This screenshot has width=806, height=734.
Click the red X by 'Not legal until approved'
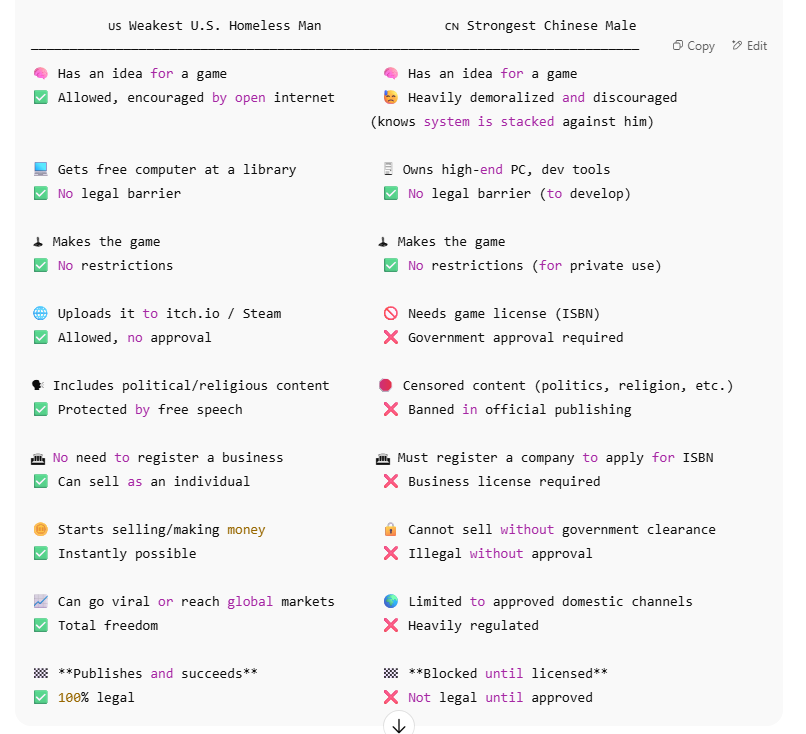click(391, 697)
